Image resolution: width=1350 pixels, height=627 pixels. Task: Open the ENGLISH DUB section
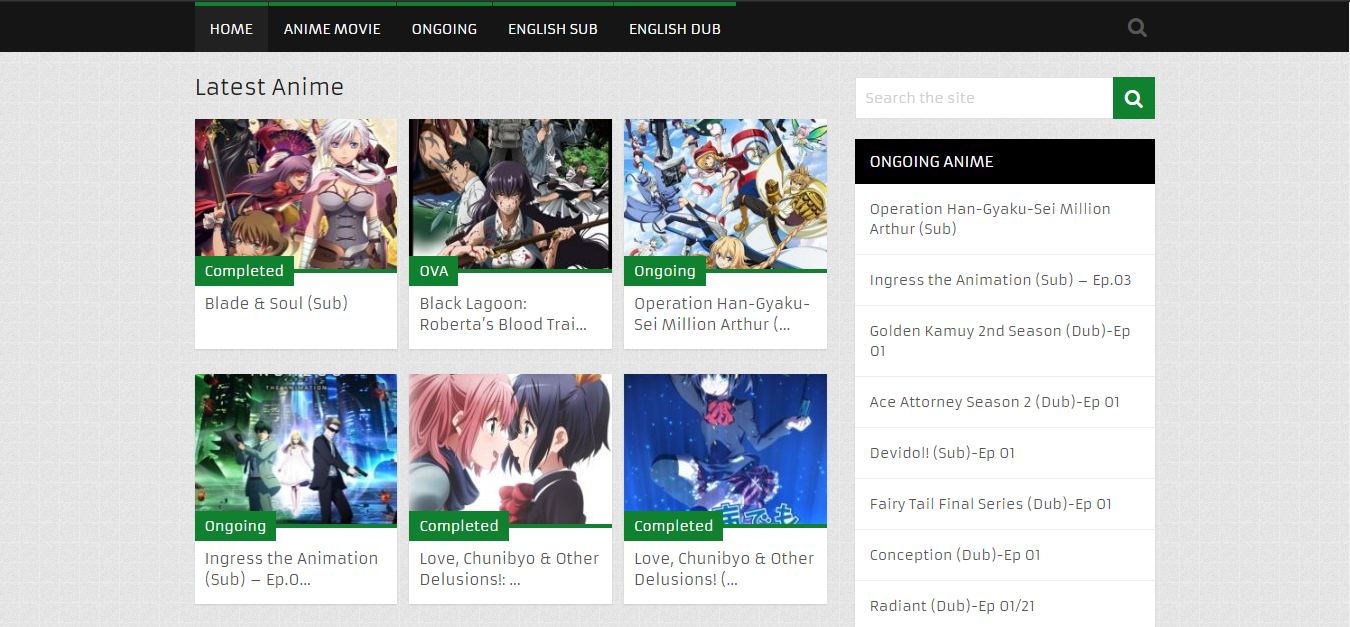point(675,28)
